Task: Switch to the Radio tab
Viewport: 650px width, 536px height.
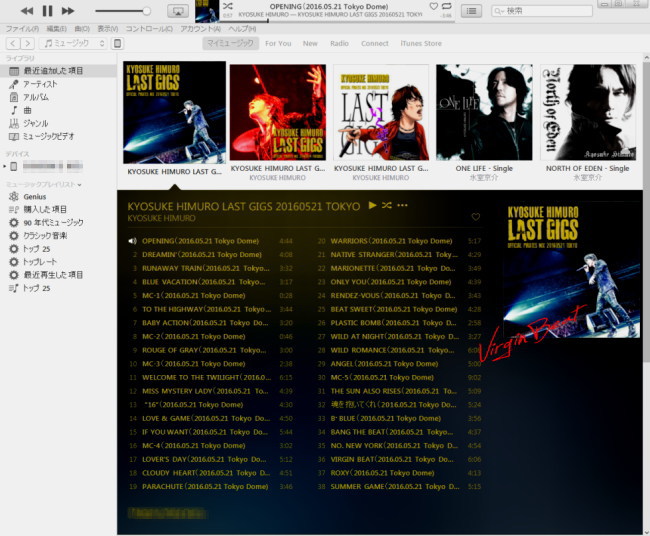Action: (340, 43)
